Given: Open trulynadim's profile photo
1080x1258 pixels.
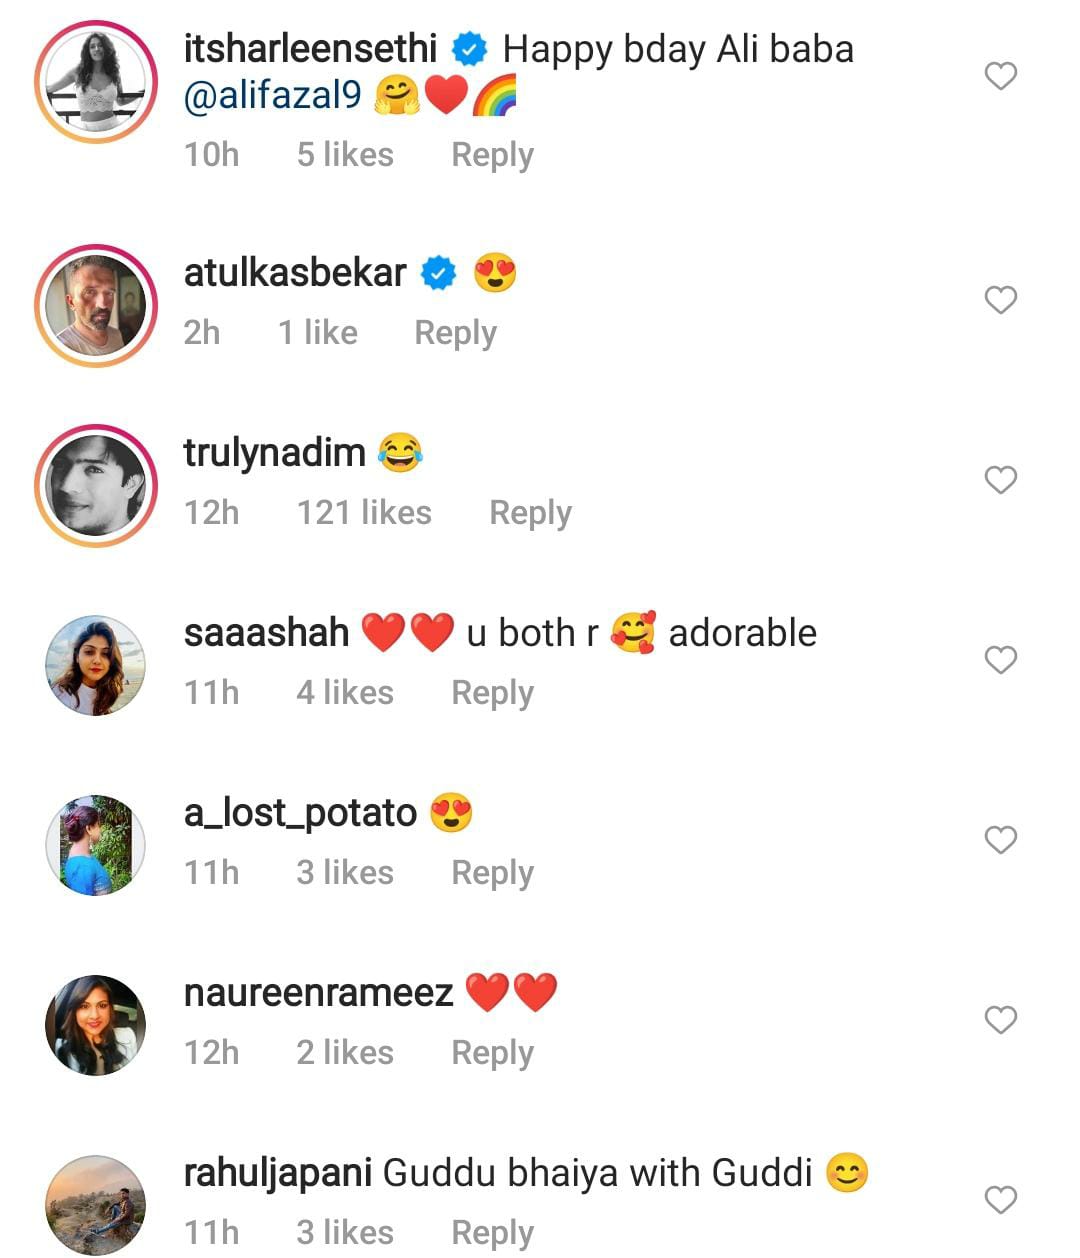Looking at the screenshot, I should pyautogui.click(x=96, y=485).
